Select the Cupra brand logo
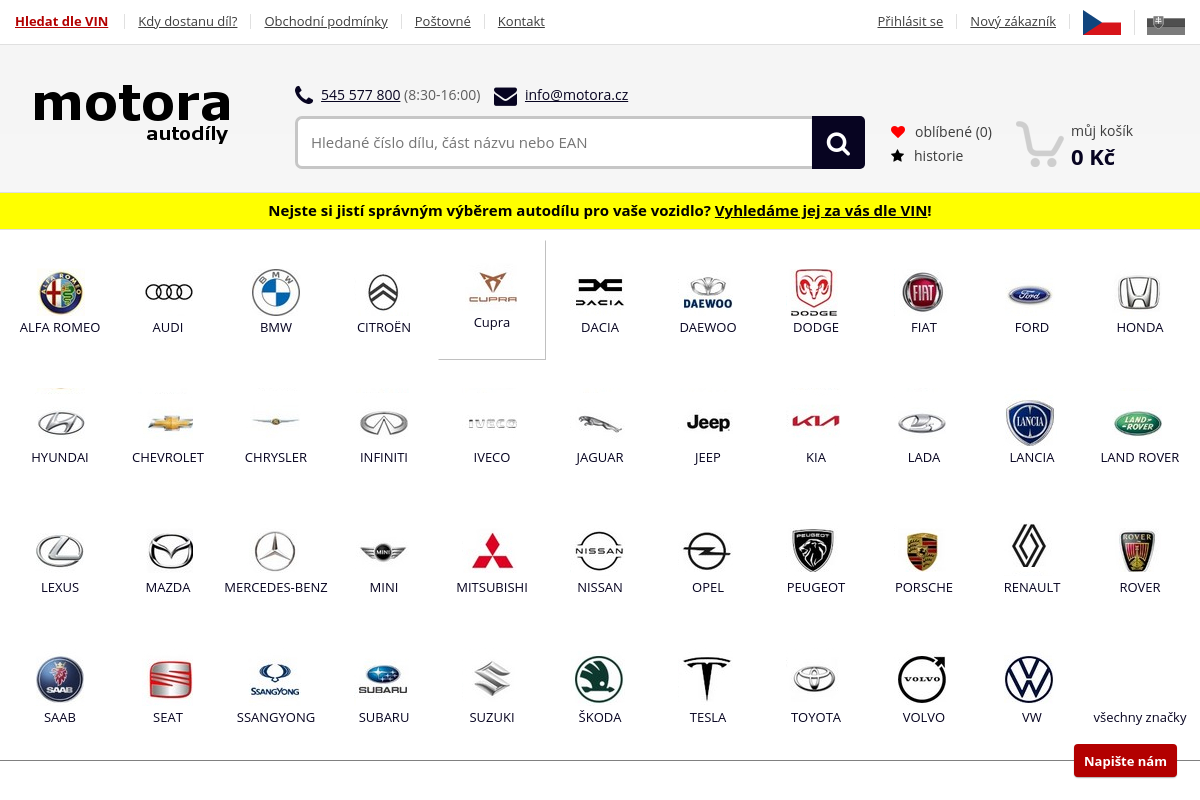 (x=492, y=287)
